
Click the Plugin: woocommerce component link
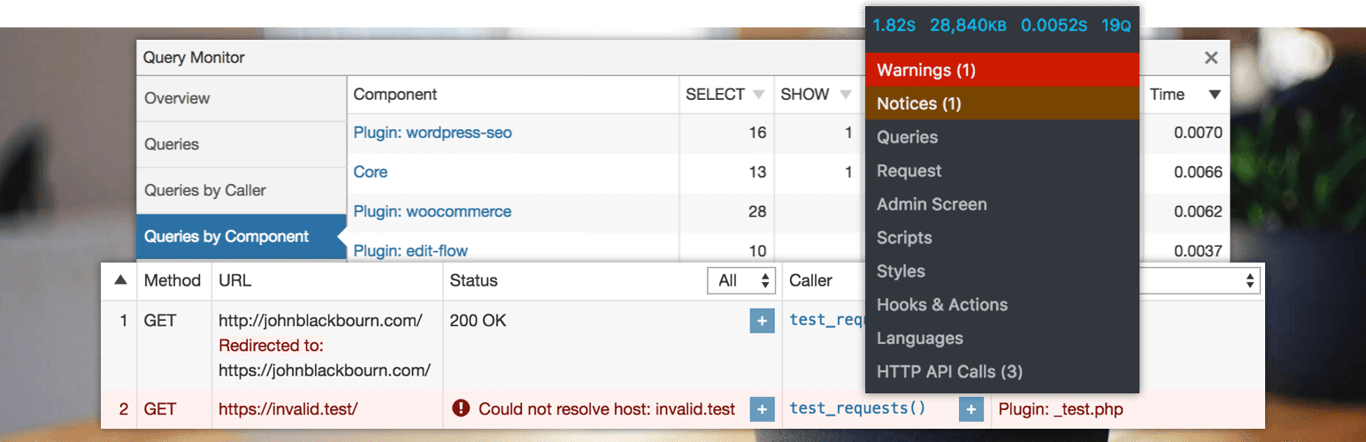click(432, 211)
